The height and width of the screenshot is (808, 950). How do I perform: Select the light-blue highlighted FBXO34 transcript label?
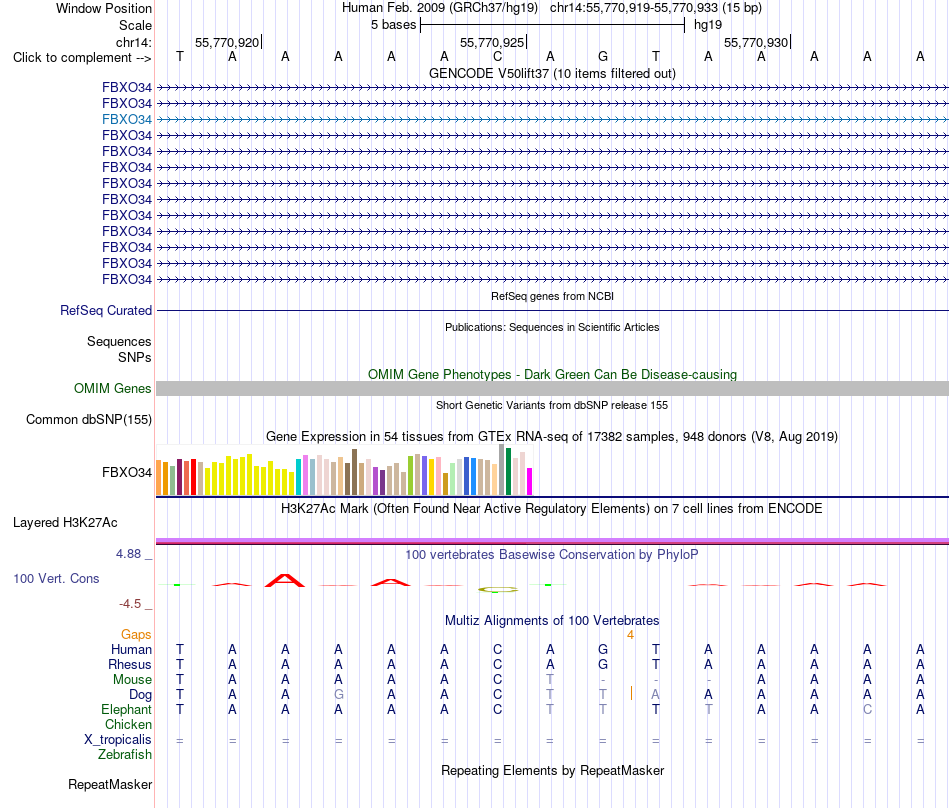tap(127, 119)
